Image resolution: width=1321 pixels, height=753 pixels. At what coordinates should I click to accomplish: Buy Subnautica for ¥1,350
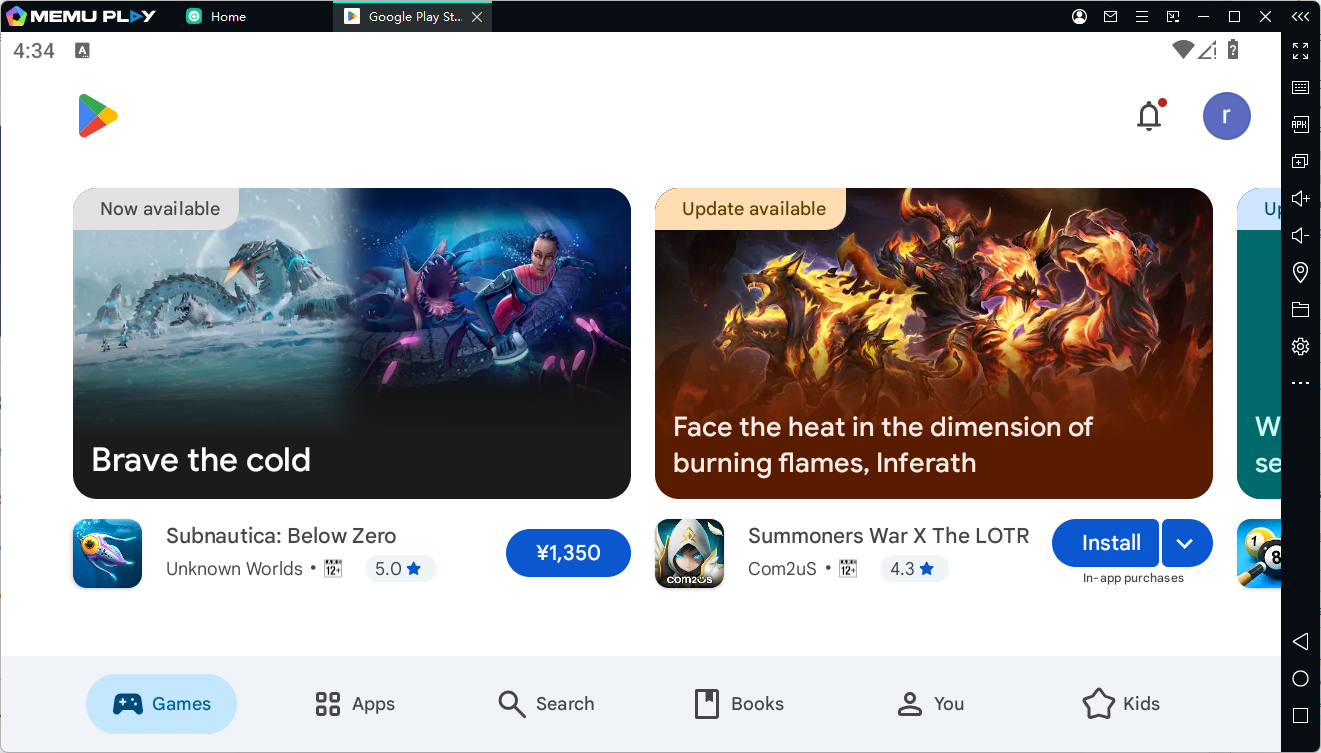pyautogui.click(x=568, y=553)
